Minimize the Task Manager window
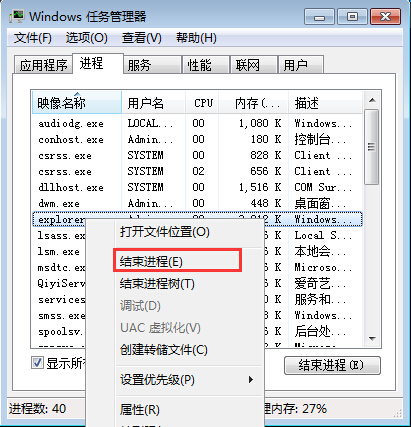Screen dimensions: 411x427 point(319,17)
